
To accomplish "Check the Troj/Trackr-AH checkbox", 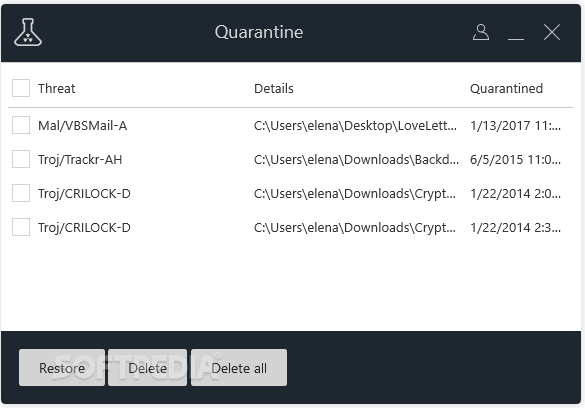I will pos(21,159).
